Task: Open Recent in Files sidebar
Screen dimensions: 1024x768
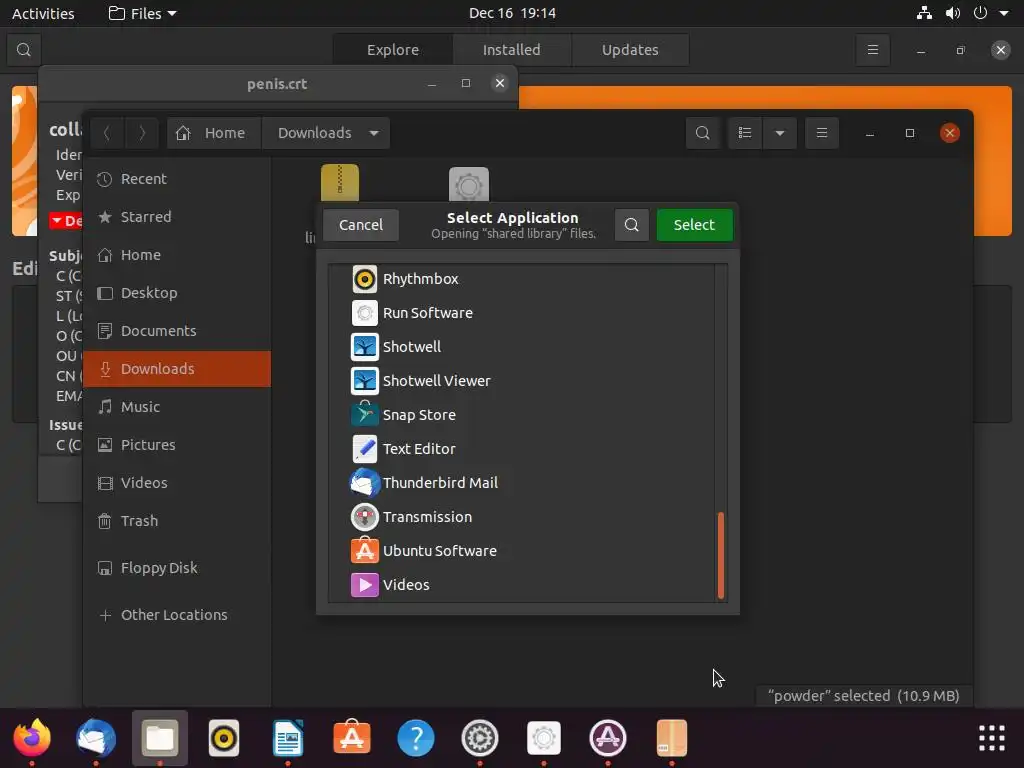Action: click(177, 179)
